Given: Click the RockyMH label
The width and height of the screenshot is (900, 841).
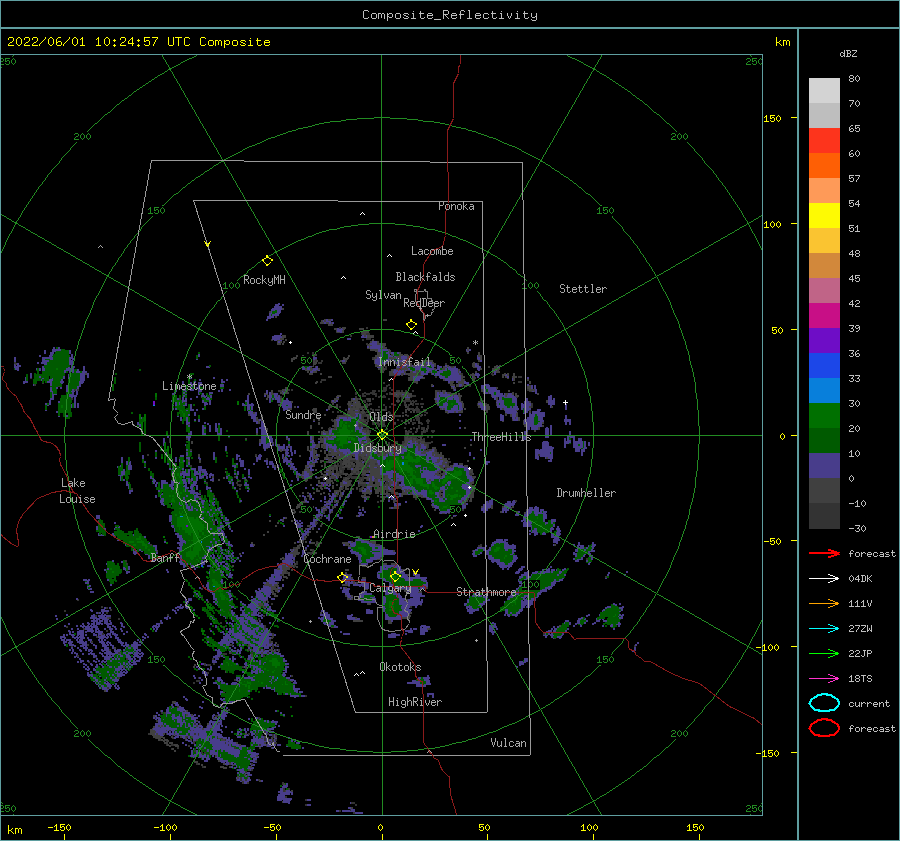Looking at the screenshot, I should (264, 280).
